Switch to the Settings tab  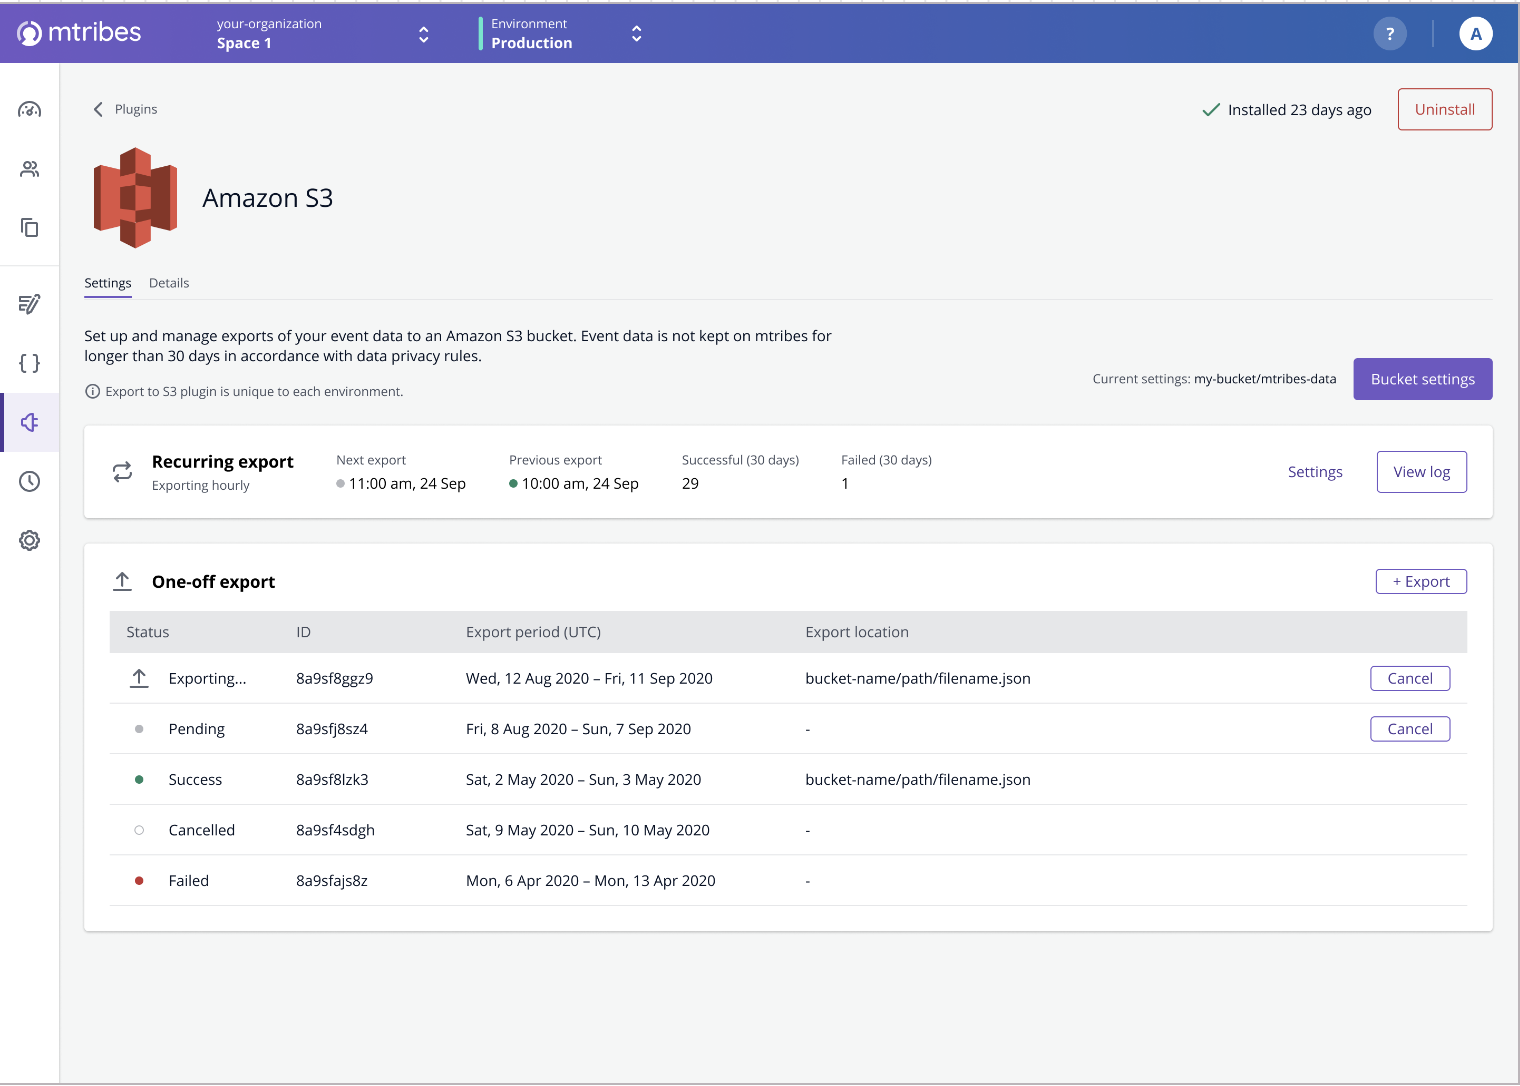pyautogui.click(x=108, y=283)
